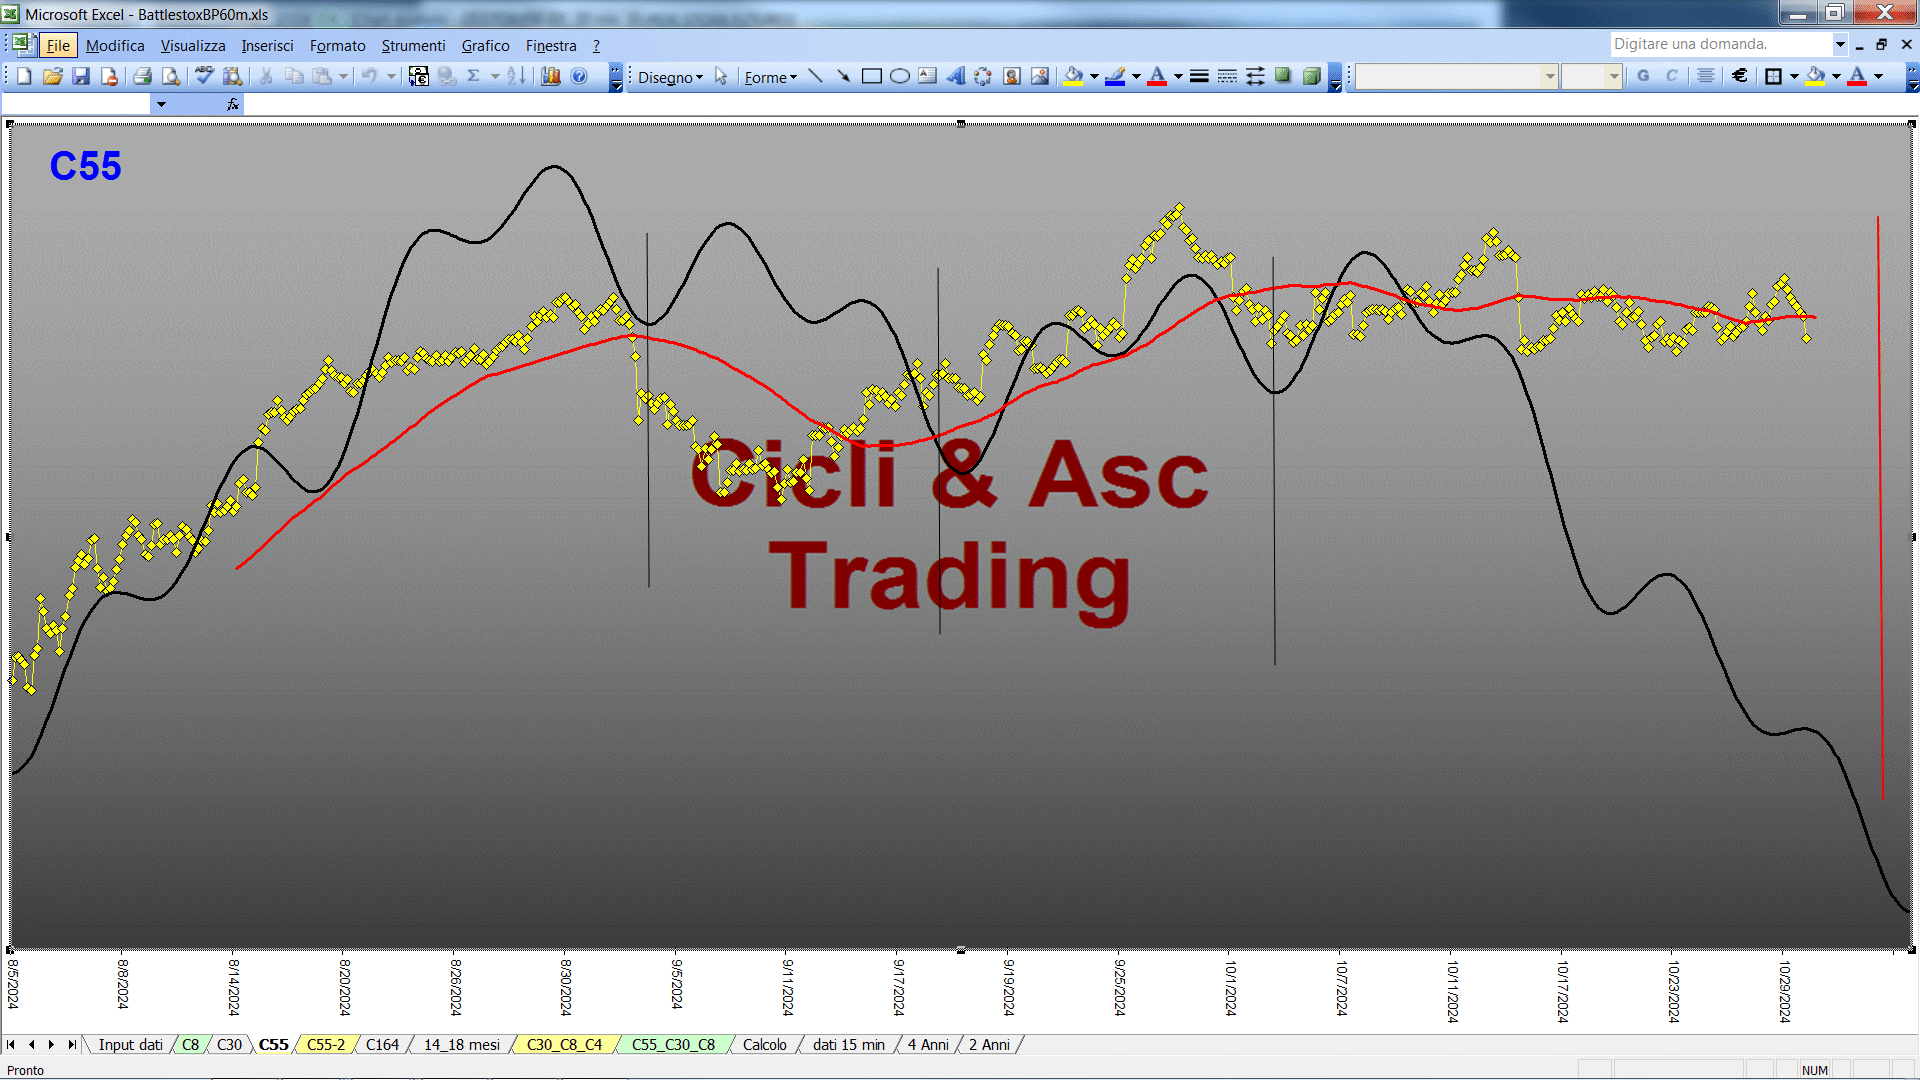The width and height of the screenshot is (1920, 1080).
Task: Open the Chart Wizard icon
Action: click(551, 76)
